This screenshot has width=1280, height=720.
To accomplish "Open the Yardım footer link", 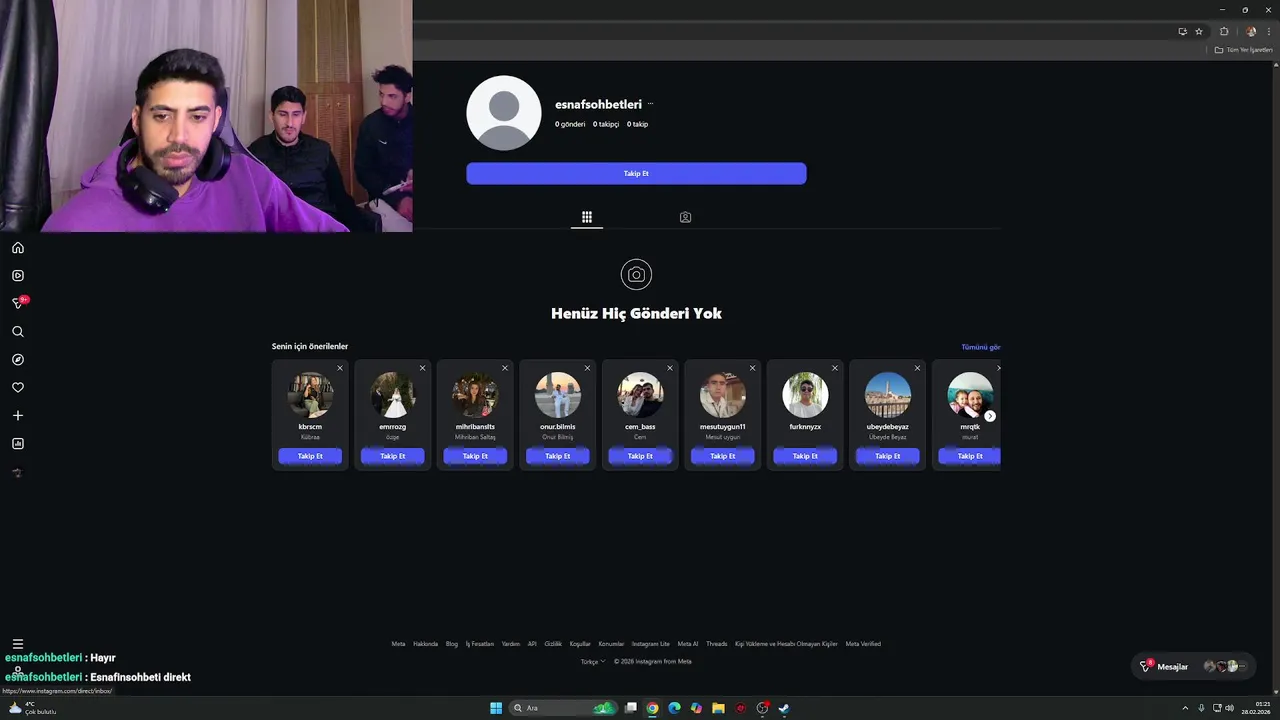I will [511, 644].
